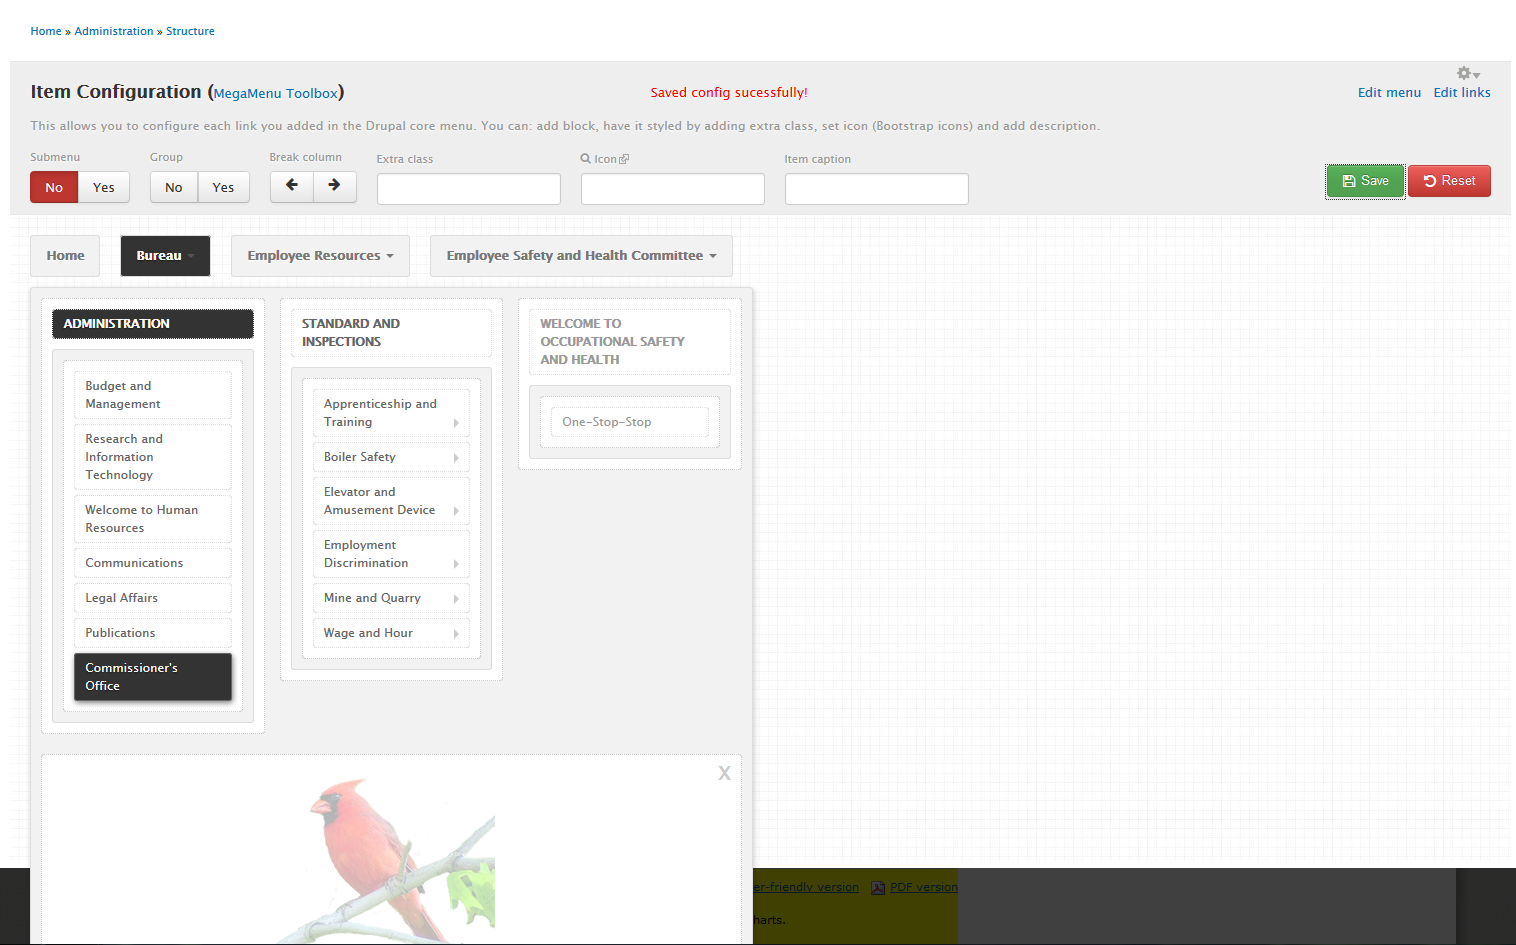Click the Reset button with undo icon

[1449, 181]
